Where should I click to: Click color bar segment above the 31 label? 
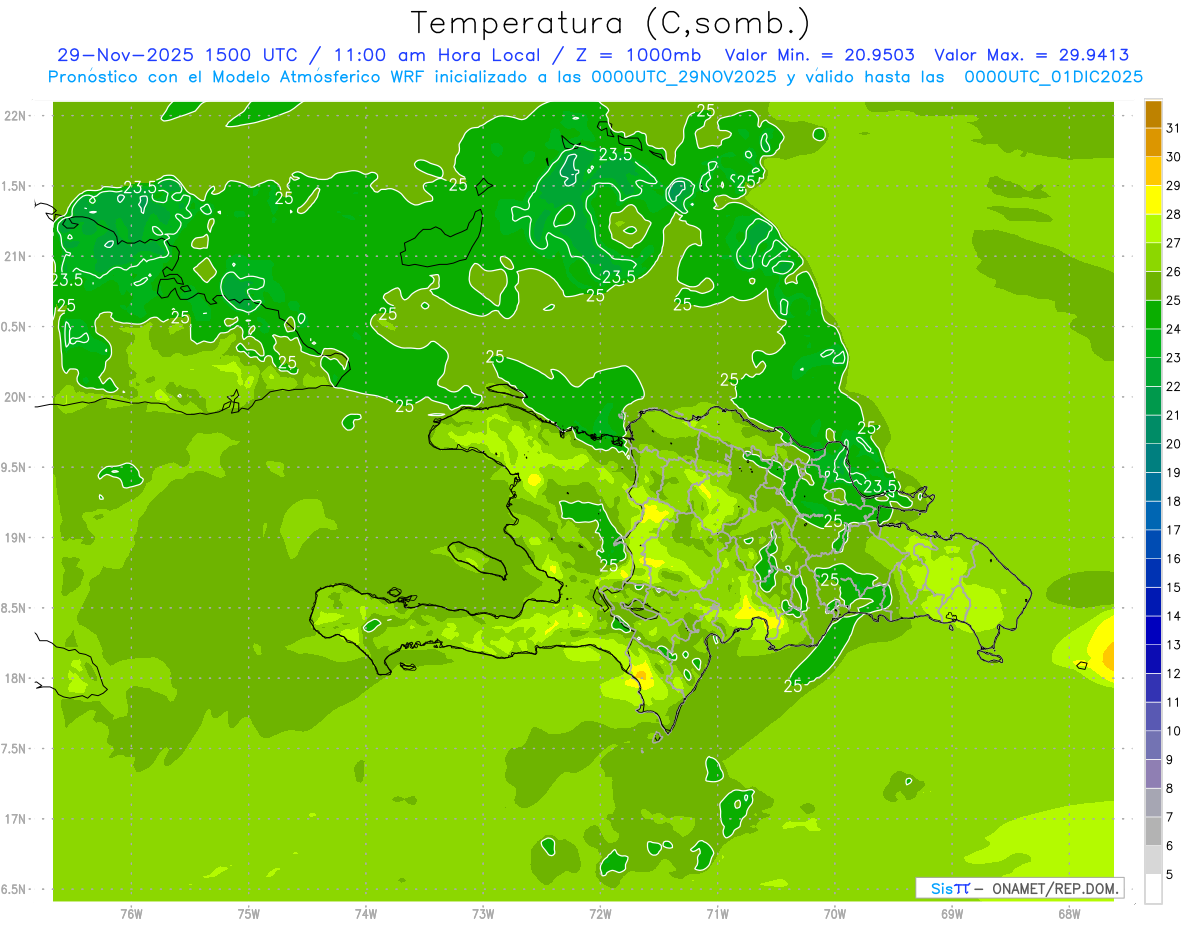pyautogui.click(x=1153, y=114)
